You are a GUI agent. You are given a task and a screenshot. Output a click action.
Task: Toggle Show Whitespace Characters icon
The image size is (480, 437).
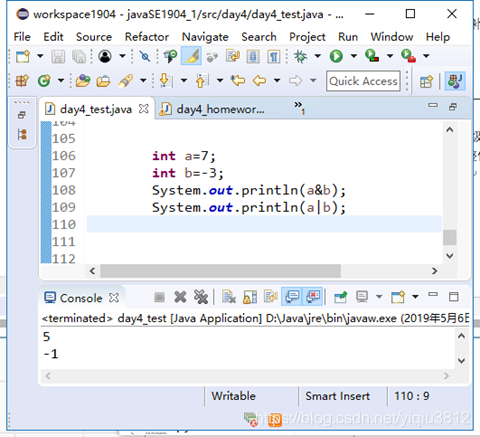pyautogui.click(x=273, y=56)
